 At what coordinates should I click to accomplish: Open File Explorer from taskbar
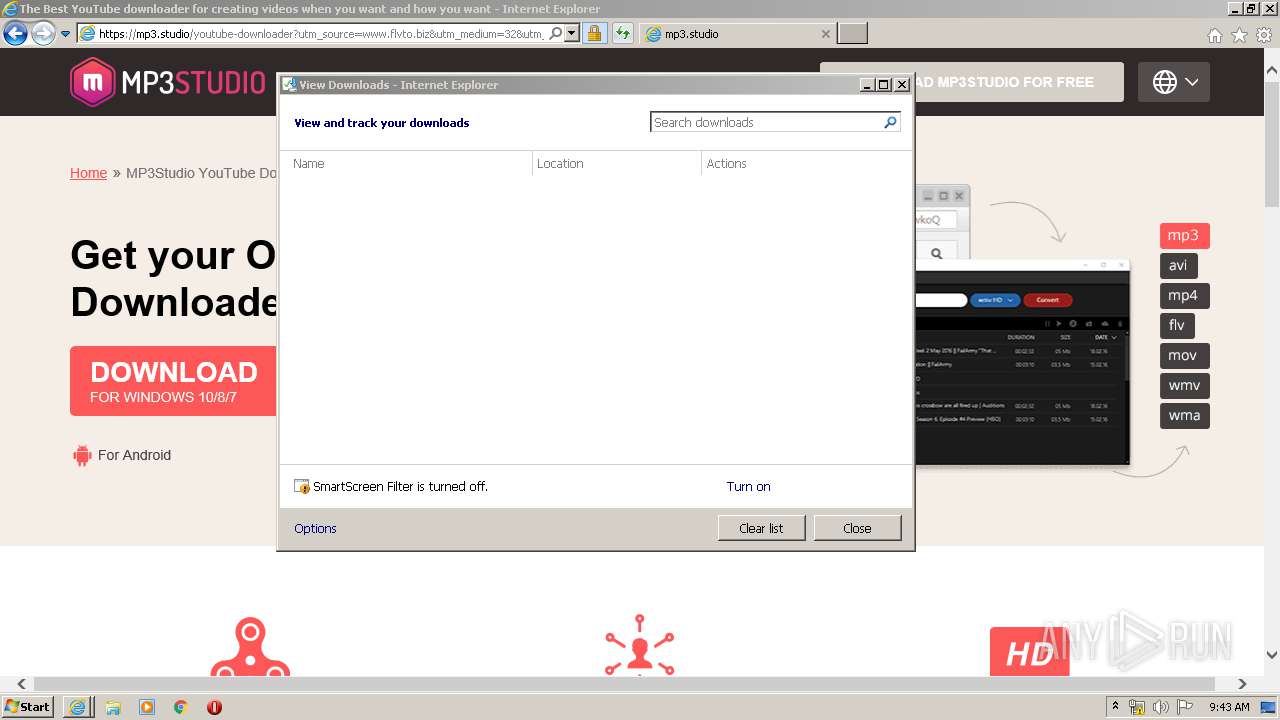113,707
